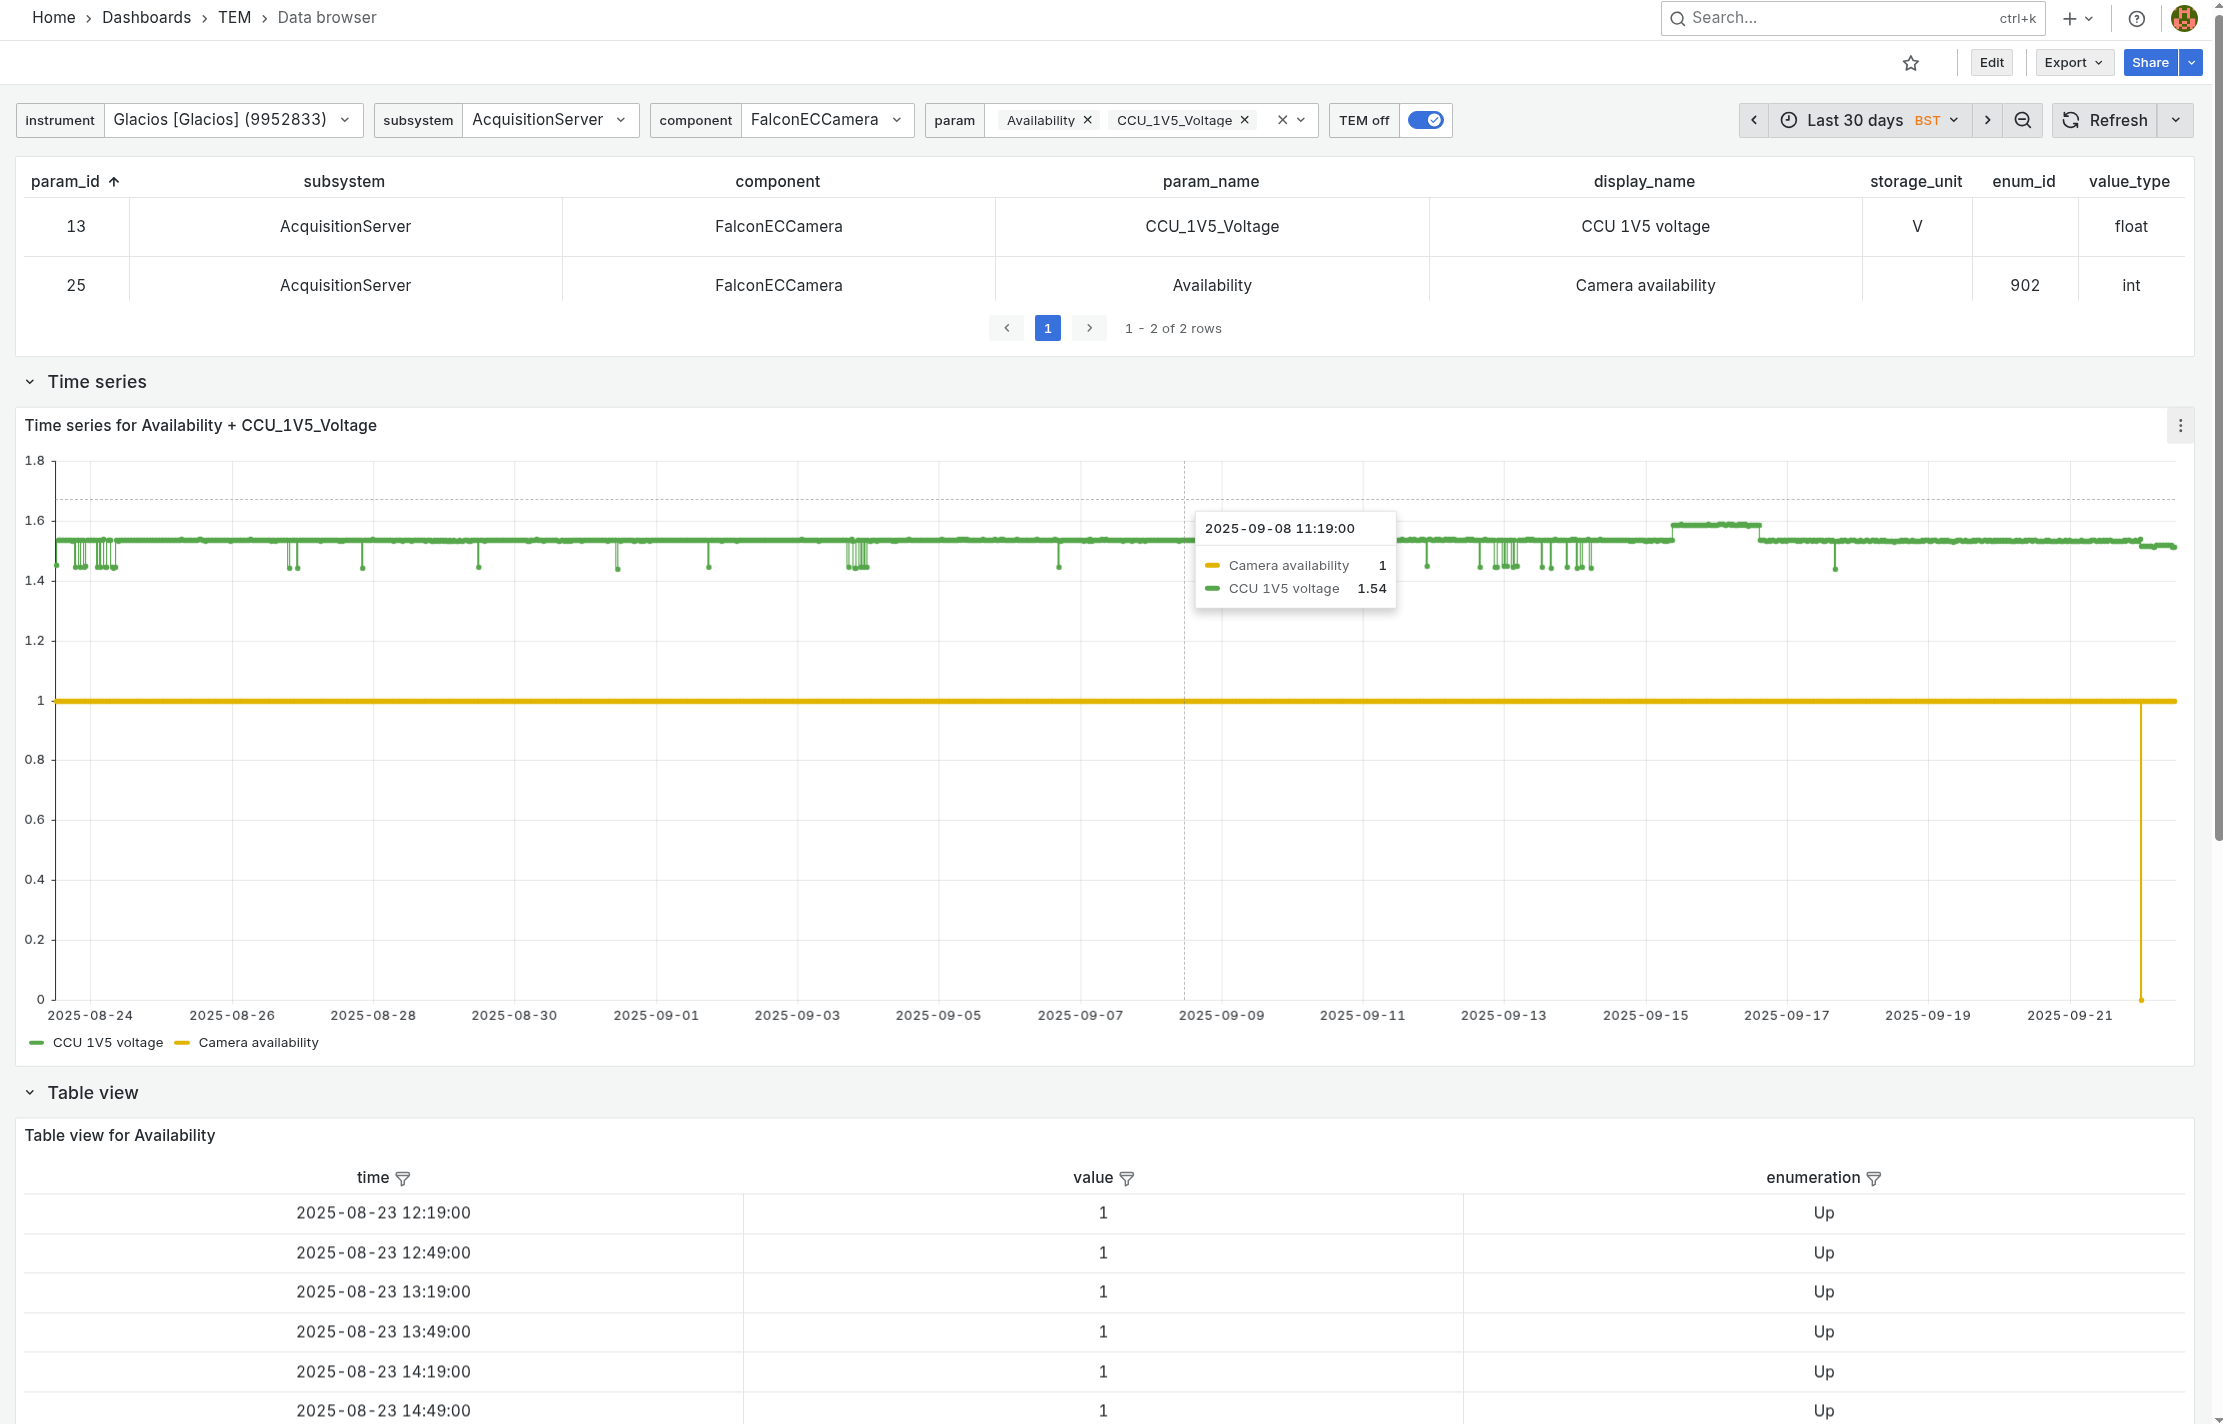The height and width of the screenshot is (1424, 2223).
Task: Open the Last 30 days time picker
Action: click(1870, 120)
